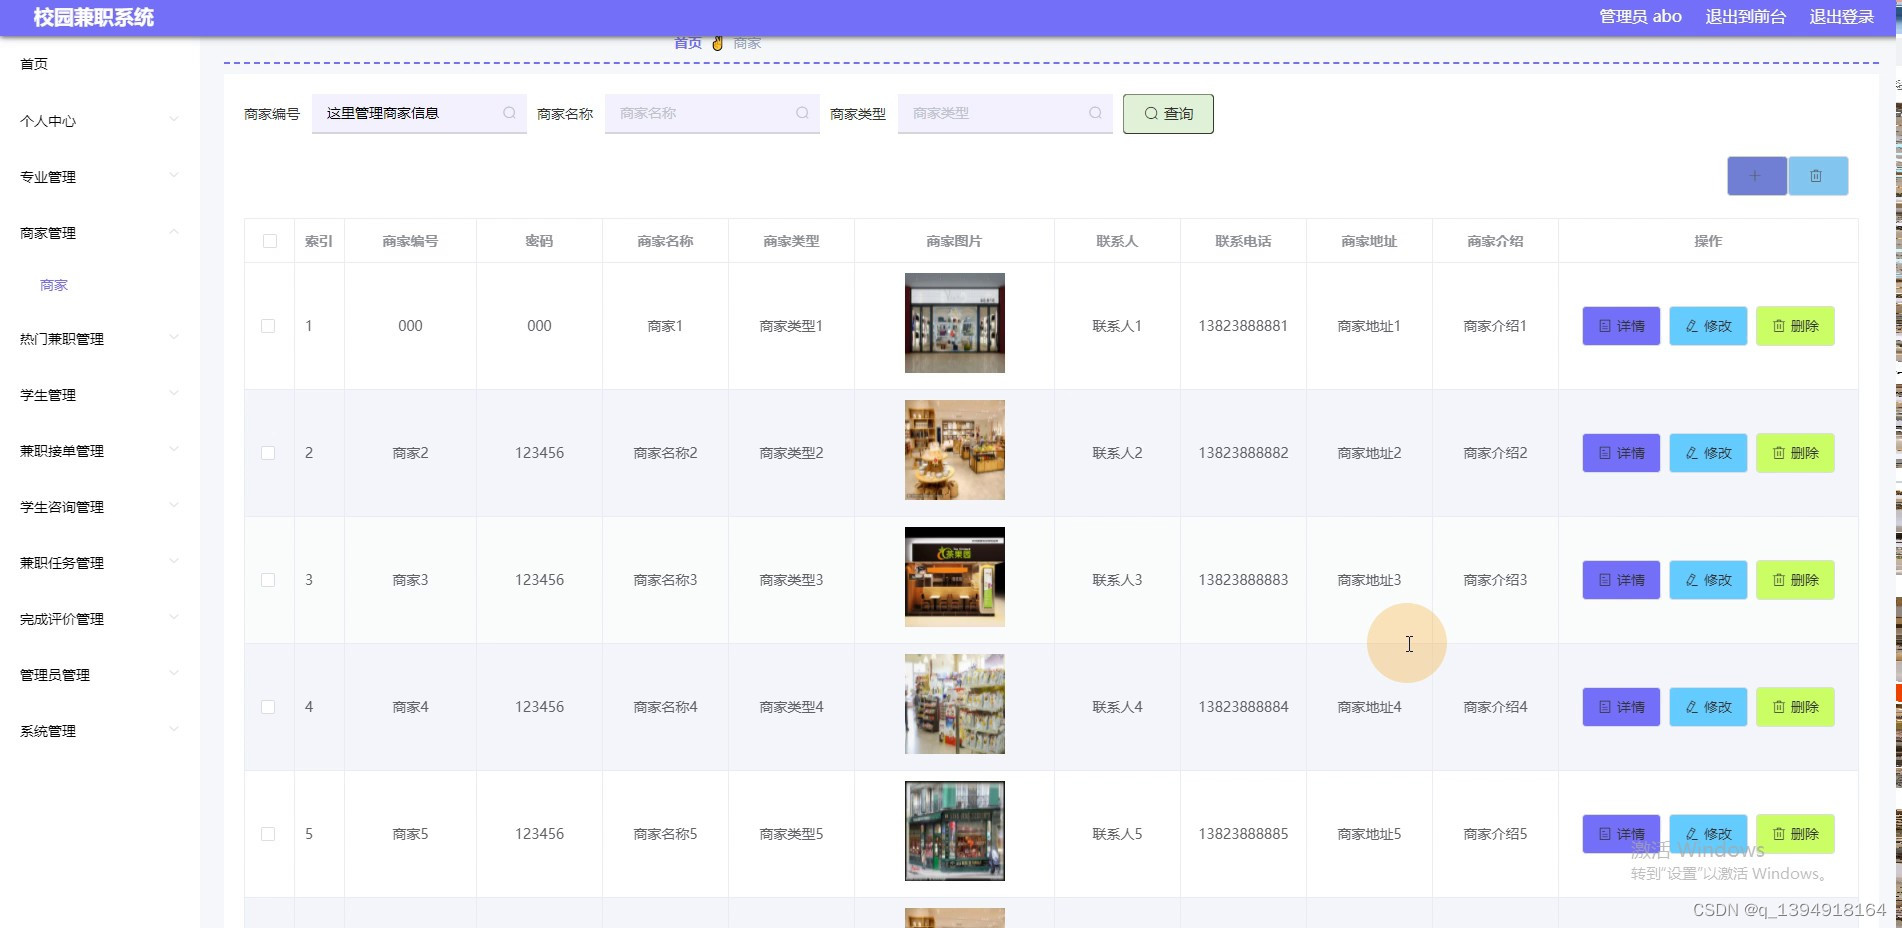Open 详情 for 商家名称2 row

click(x=1621, y=453)
